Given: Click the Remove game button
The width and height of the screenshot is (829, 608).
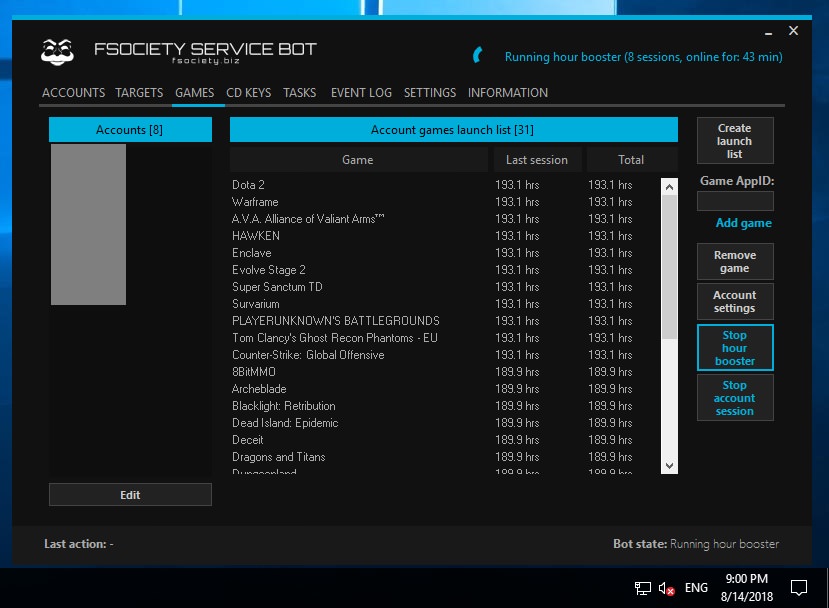Looking at the screenshot, I should pyautogui.click(x=735, y=262).
